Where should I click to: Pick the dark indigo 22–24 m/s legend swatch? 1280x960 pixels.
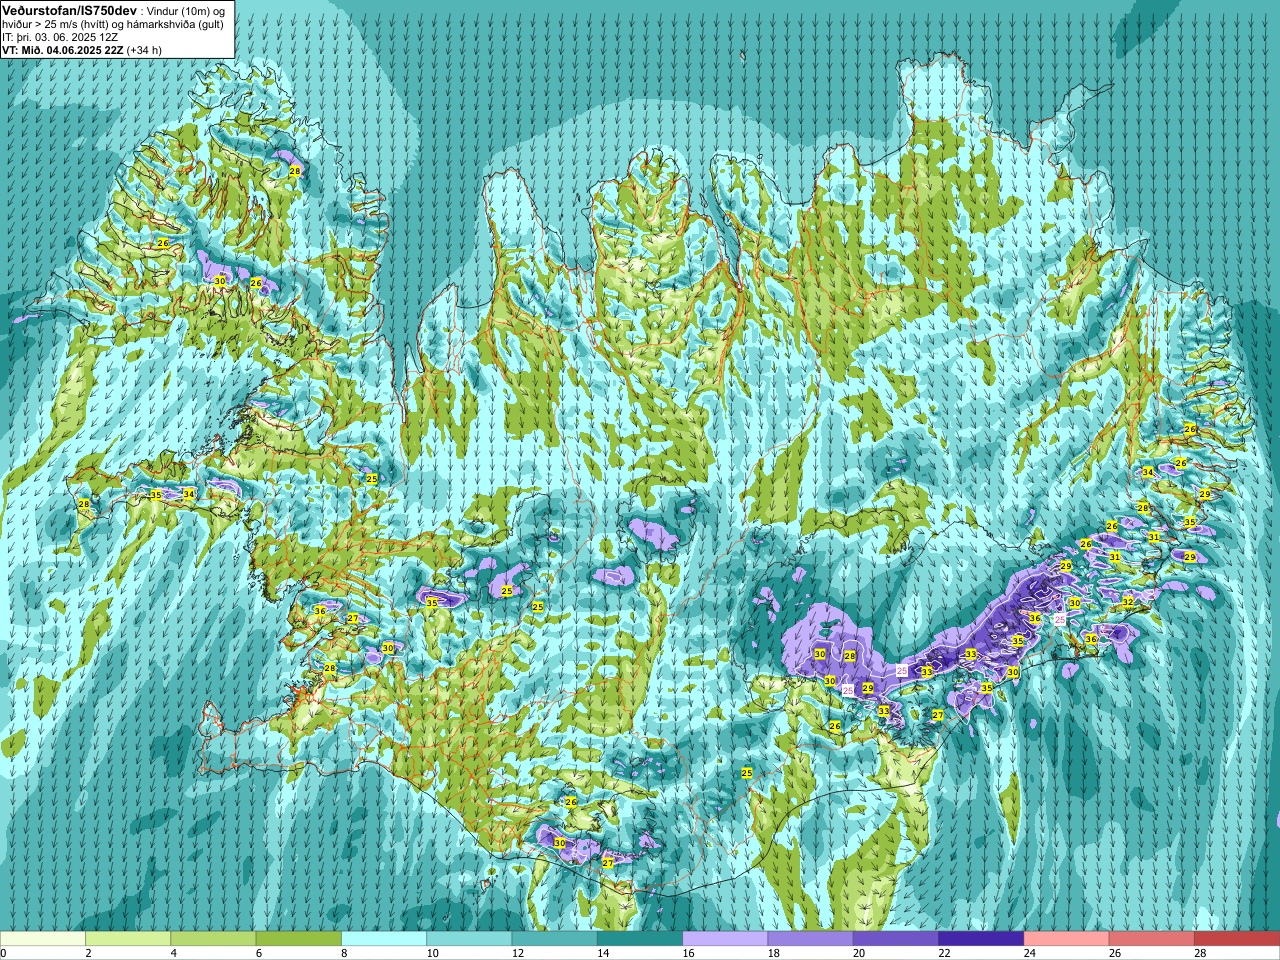981,939
